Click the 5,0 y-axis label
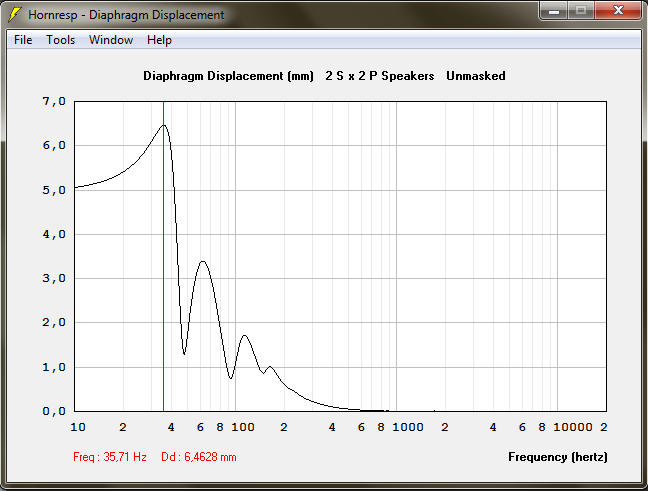 pos(54,190)
